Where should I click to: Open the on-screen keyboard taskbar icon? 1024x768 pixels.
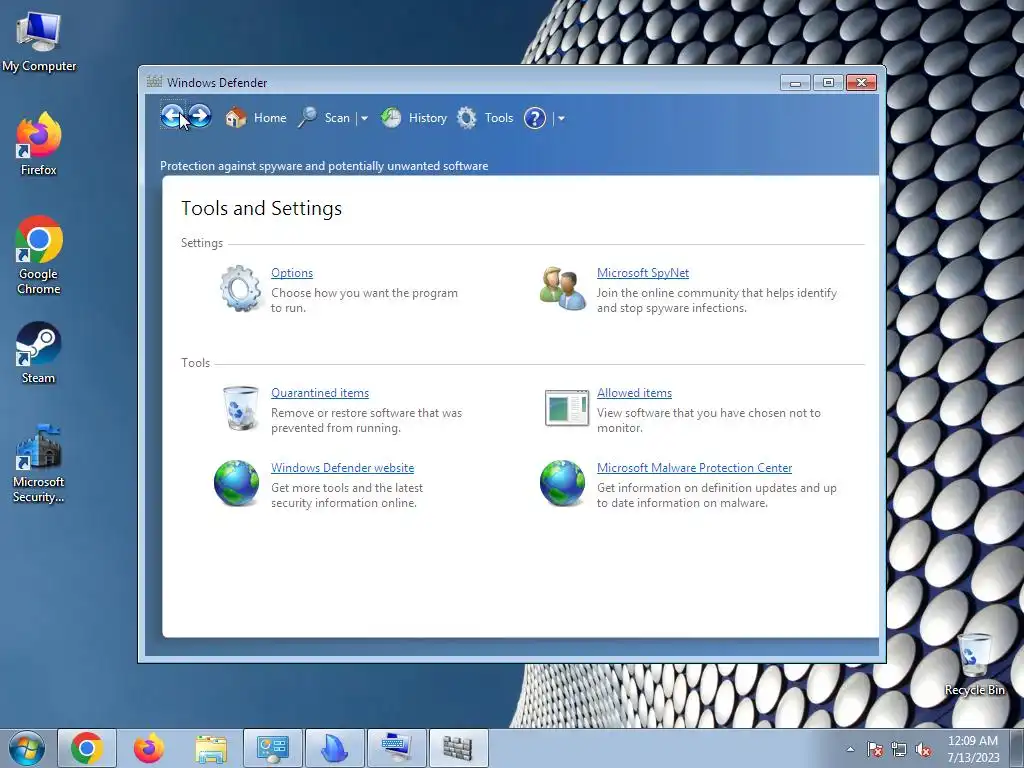[x=397, y=748]
